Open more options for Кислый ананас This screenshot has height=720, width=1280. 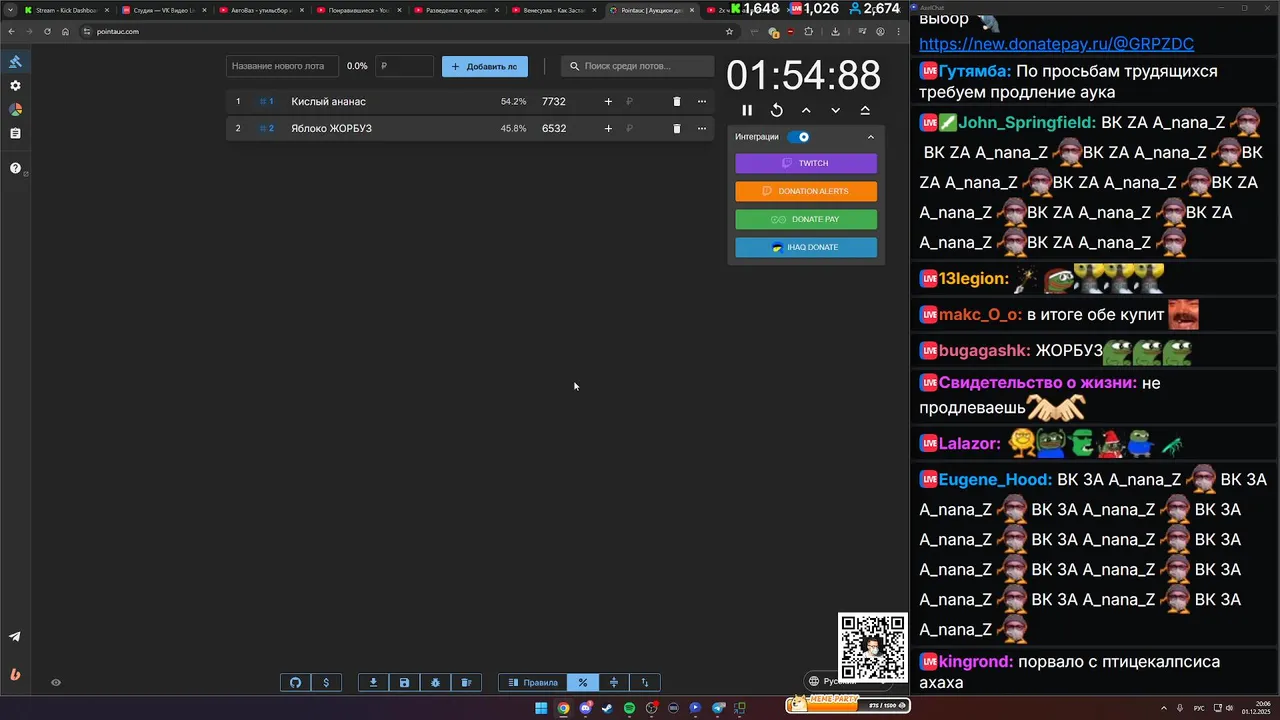702,102
